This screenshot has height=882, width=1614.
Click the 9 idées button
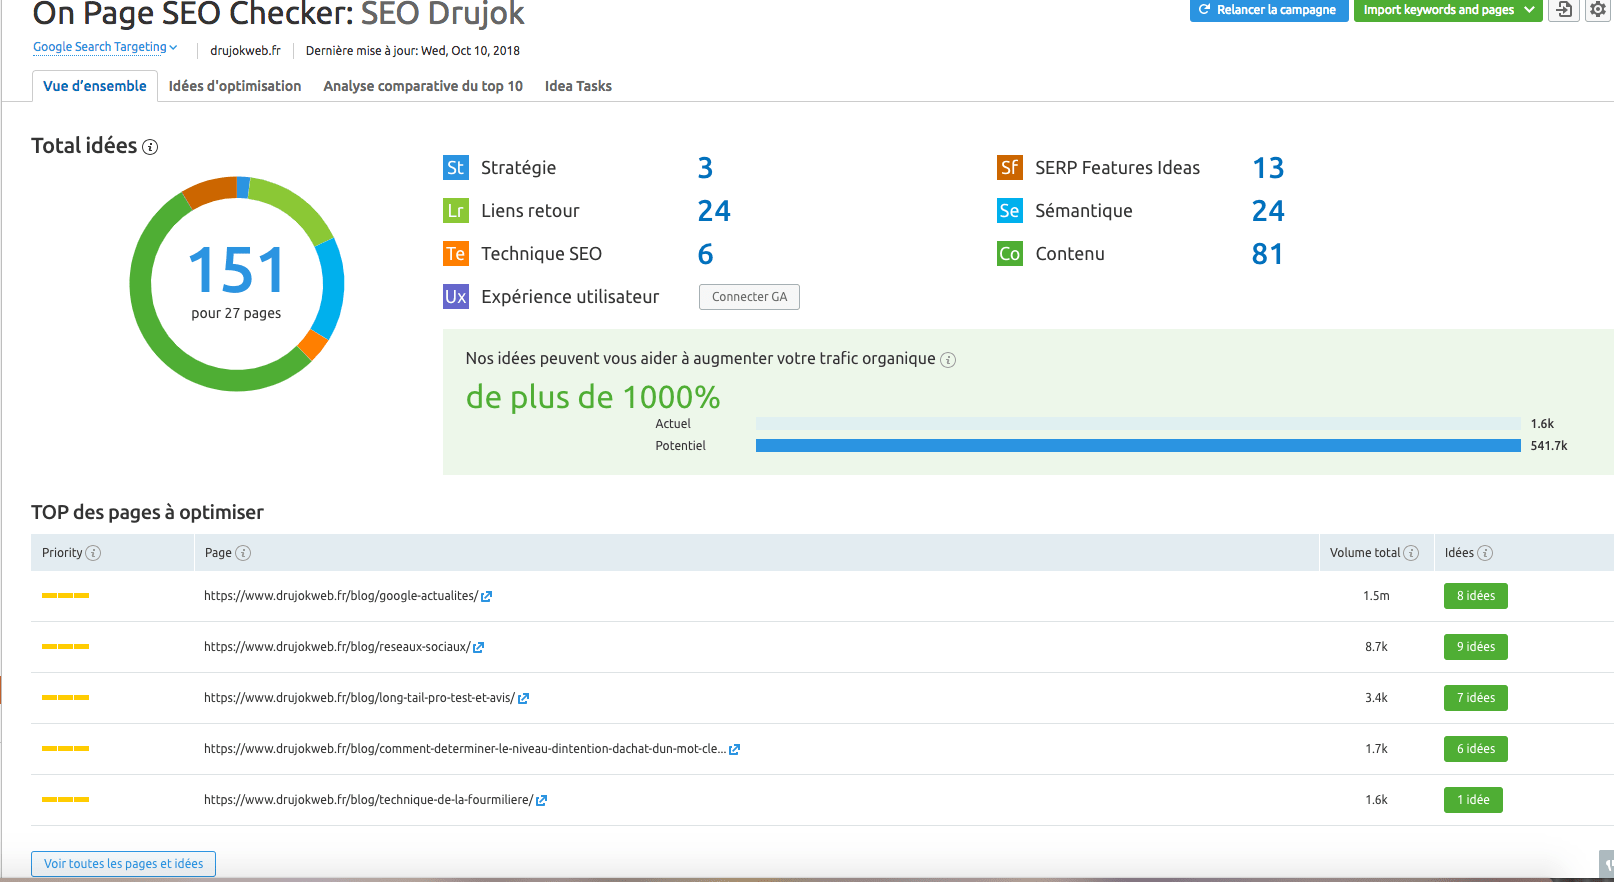click(x=1475, y=647)
